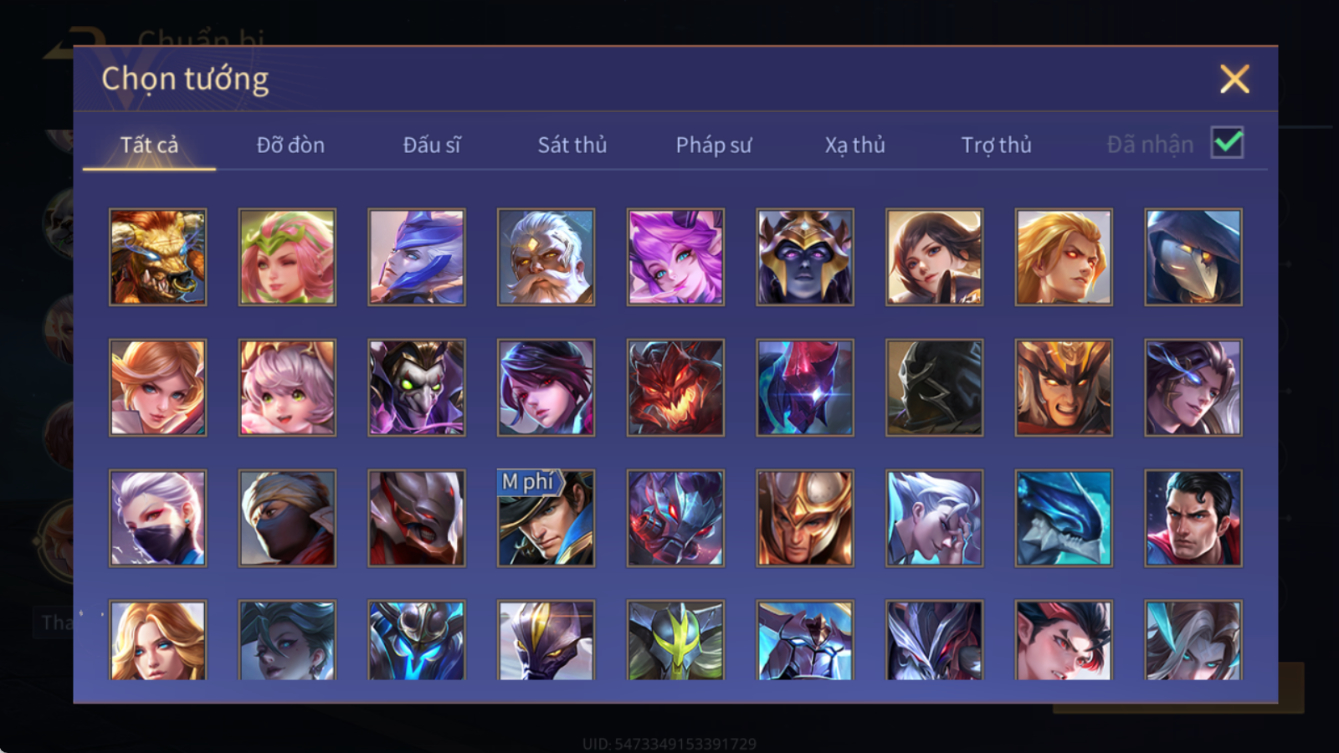The width and height of the screenshot is (1339, 753).
Task: Switch to the Đỡ đòn tab
Action: [x=290, y=145]
